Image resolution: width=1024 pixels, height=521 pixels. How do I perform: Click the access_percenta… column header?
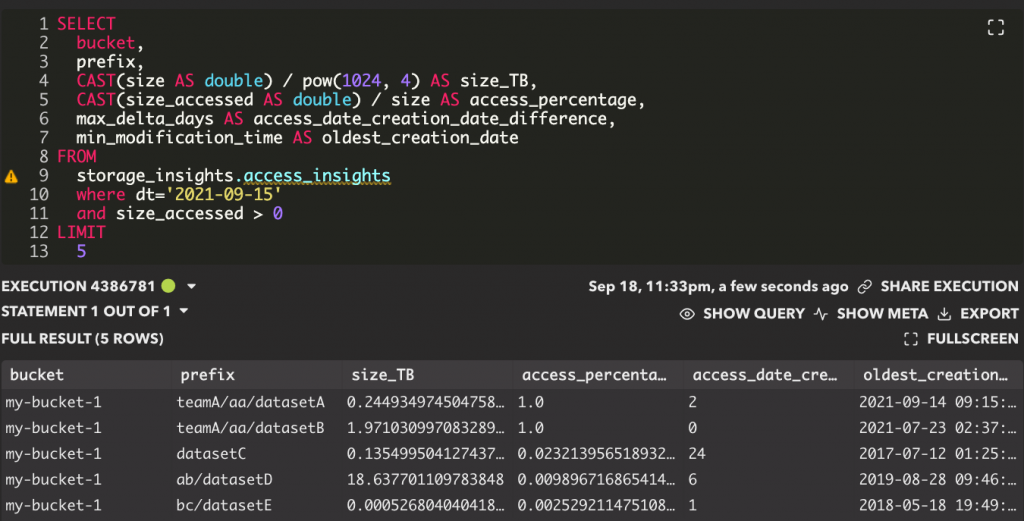[598, 375]
